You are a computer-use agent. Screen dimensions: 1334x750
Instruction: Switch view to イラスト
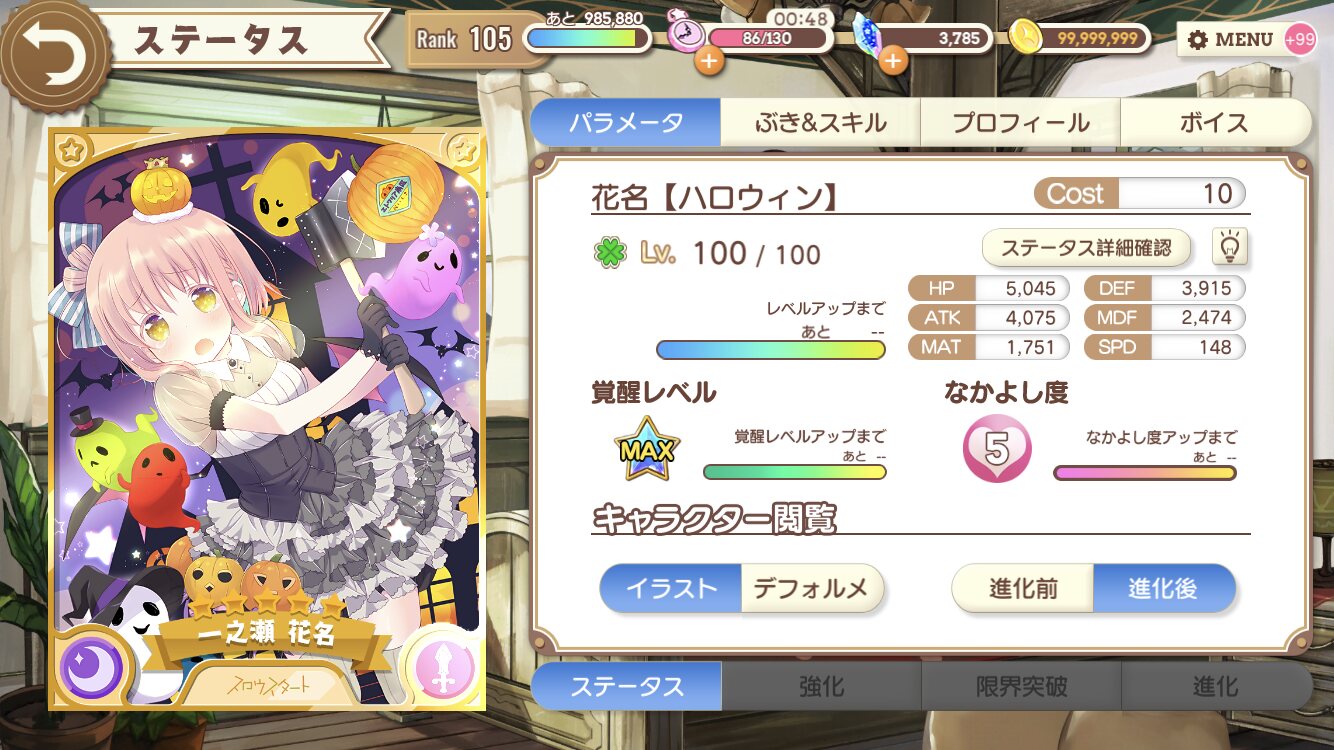coord(671,588)
